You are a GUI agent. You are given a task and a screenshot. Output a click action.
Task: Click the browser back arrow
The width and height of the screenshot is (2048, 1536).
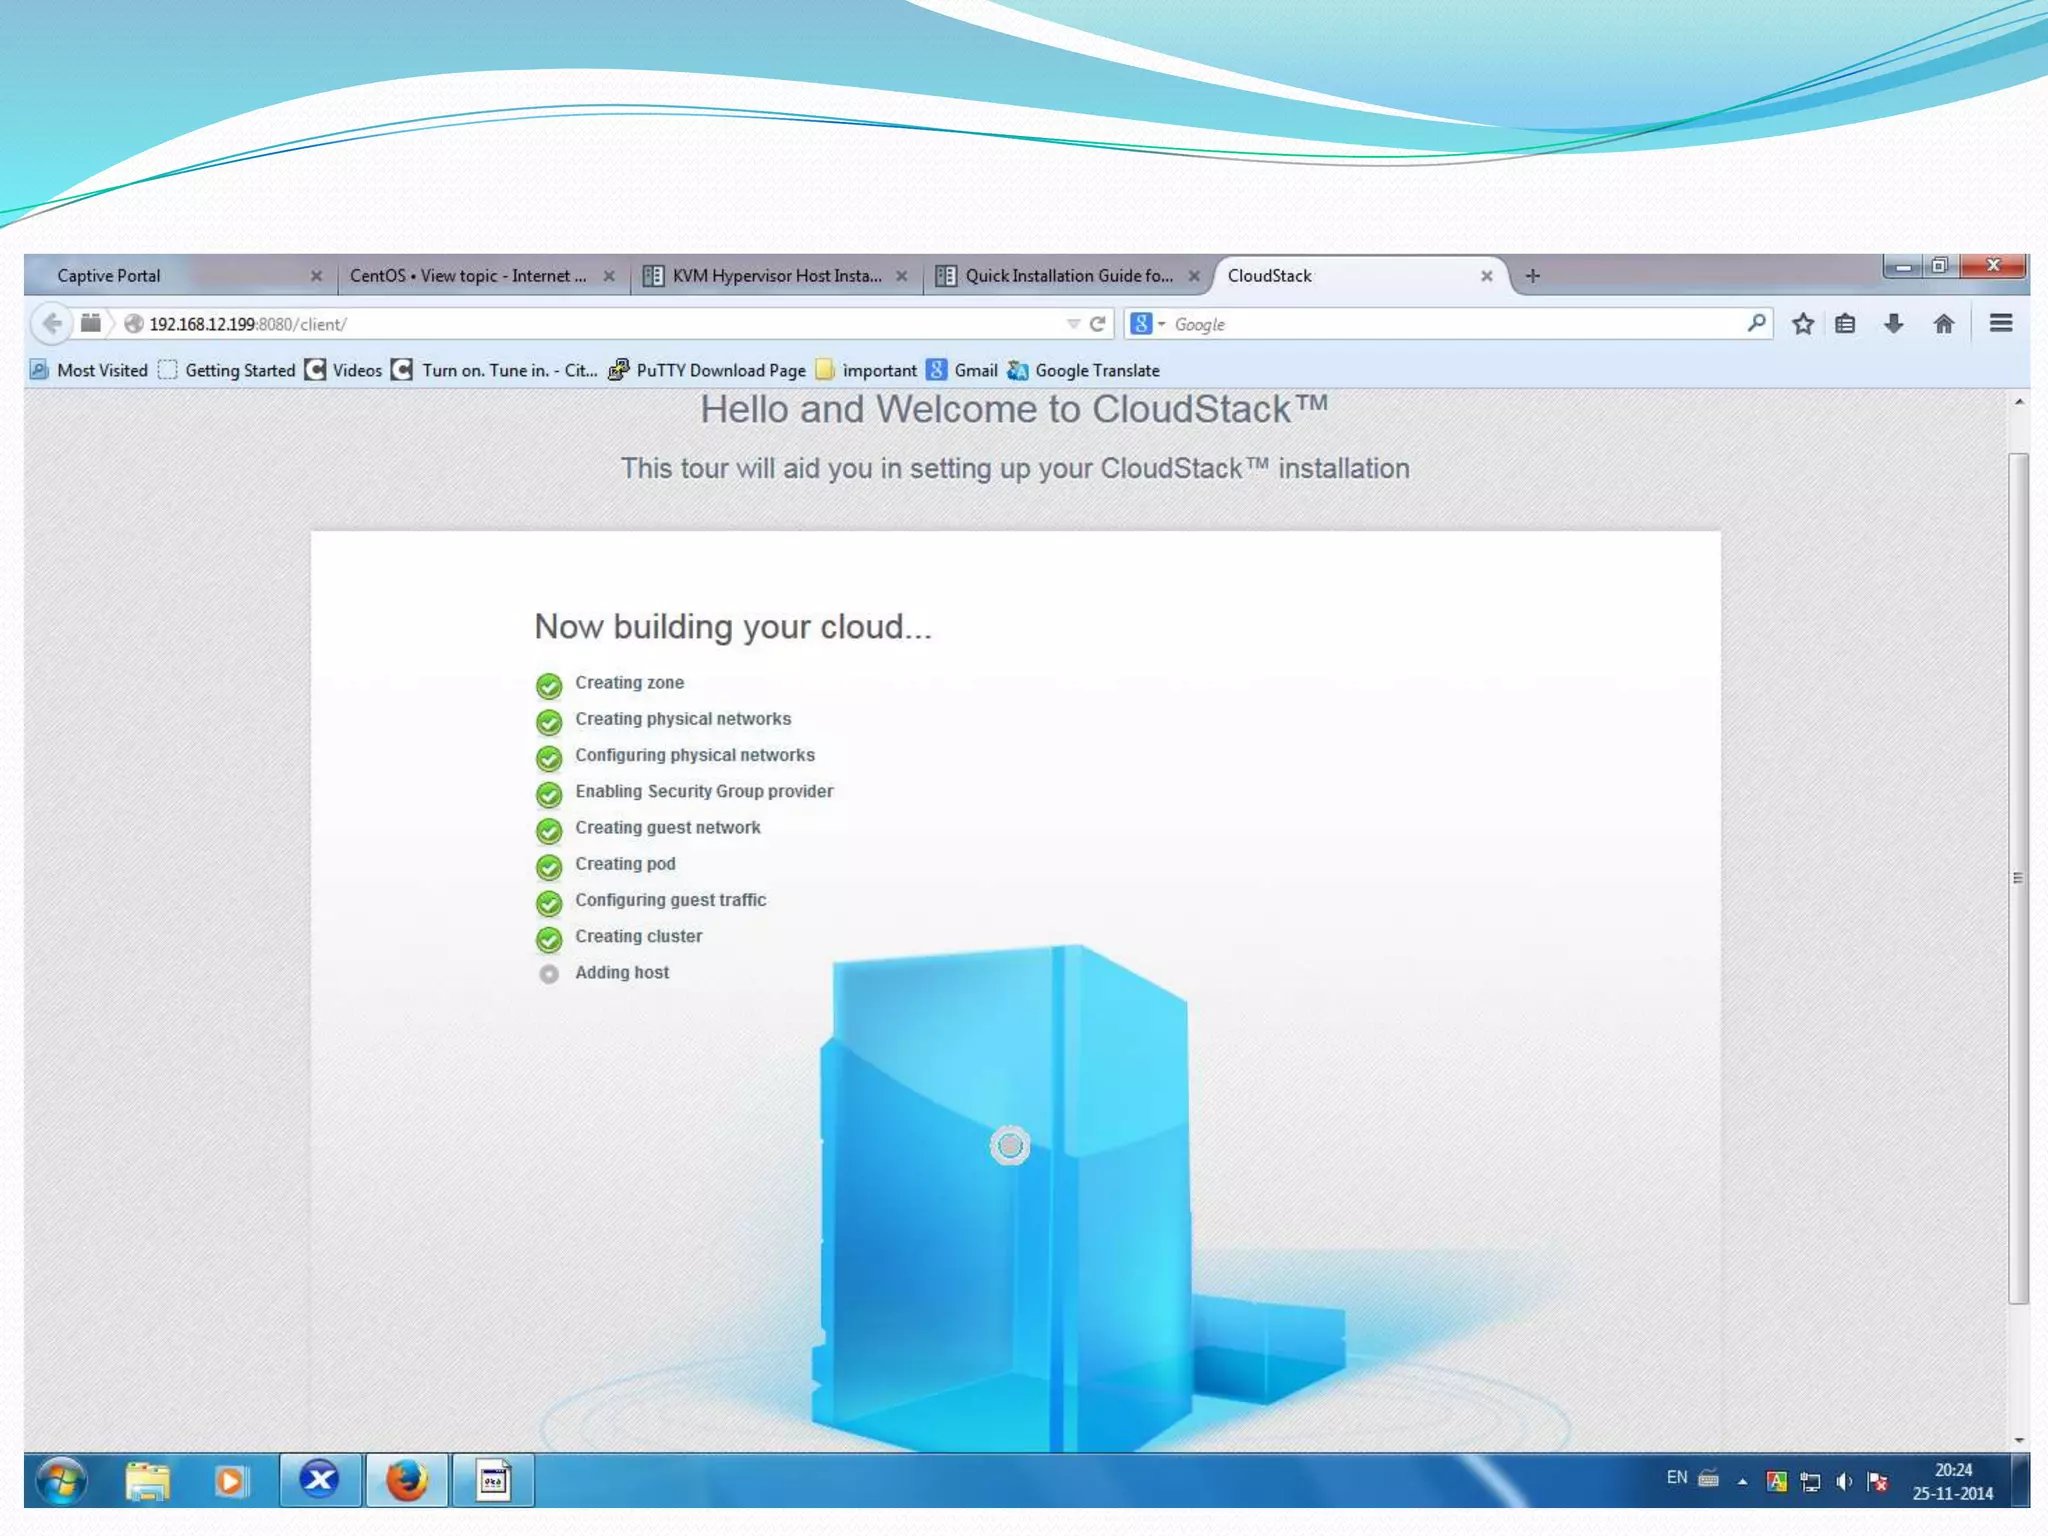tap(52, 323)
